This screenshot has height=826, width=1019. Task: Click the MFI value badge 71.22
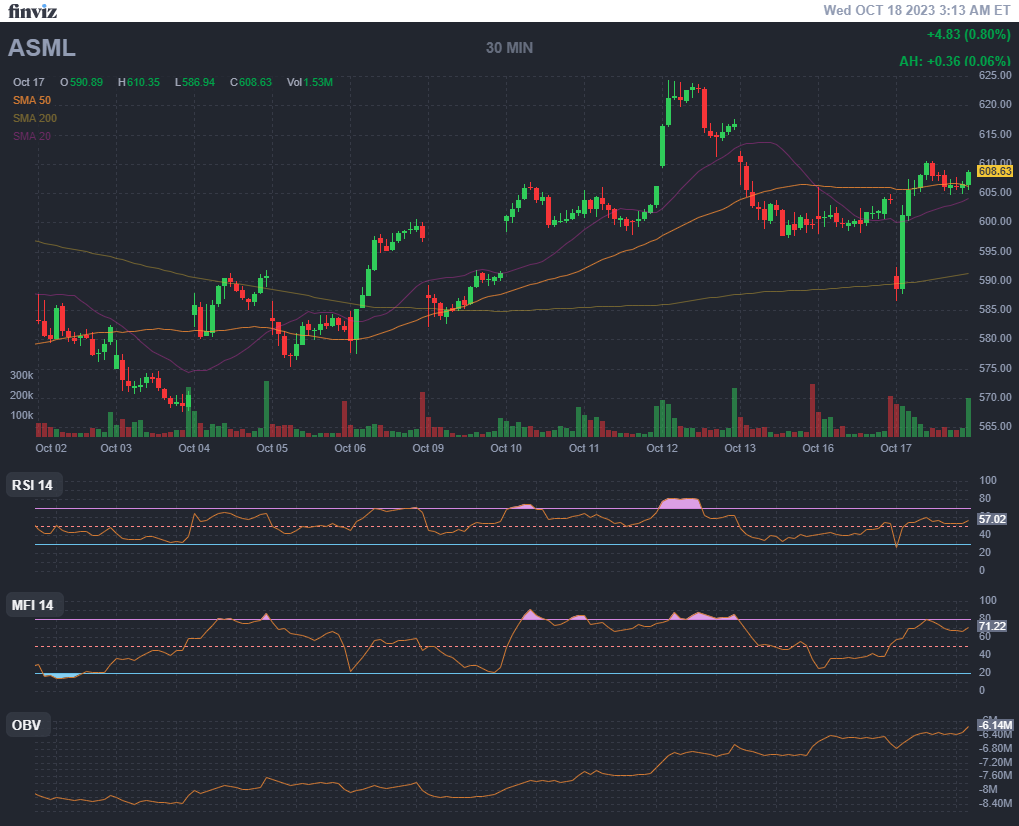(991, 626)
